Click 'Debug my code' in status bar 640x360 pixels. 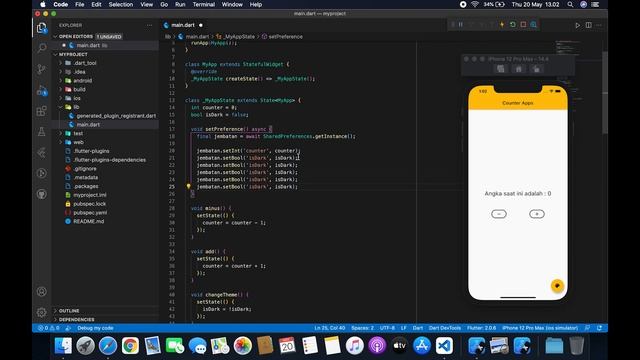coord(95,328)
